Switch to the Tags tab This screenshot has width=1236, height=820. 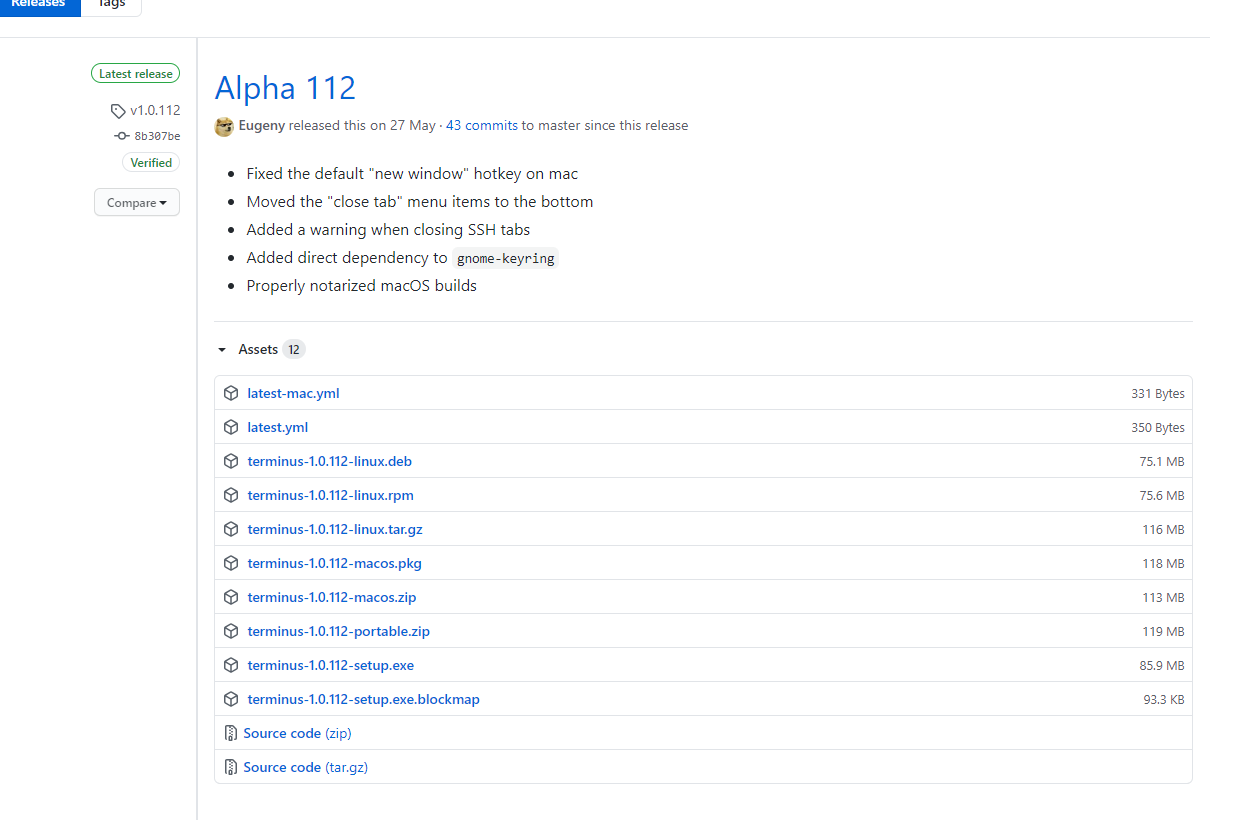click(x=110, y=4)
